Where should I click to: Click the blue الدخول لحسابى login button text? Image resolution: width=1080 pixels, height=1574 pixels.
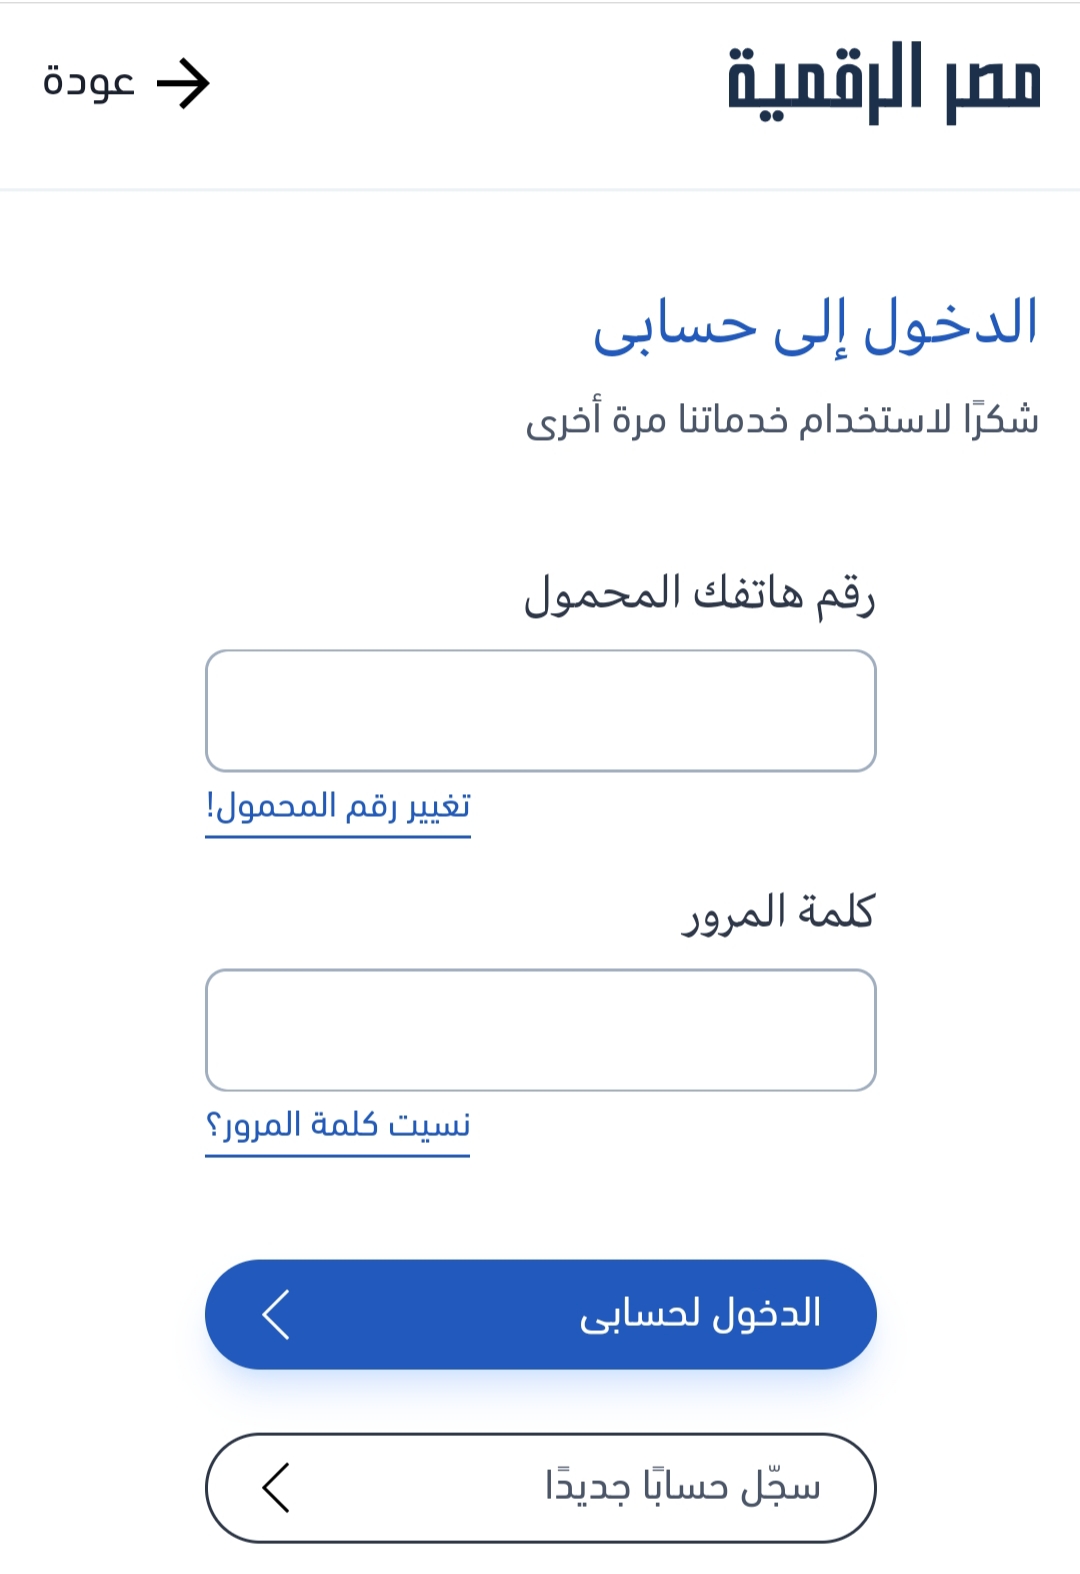click(700, 1314)
